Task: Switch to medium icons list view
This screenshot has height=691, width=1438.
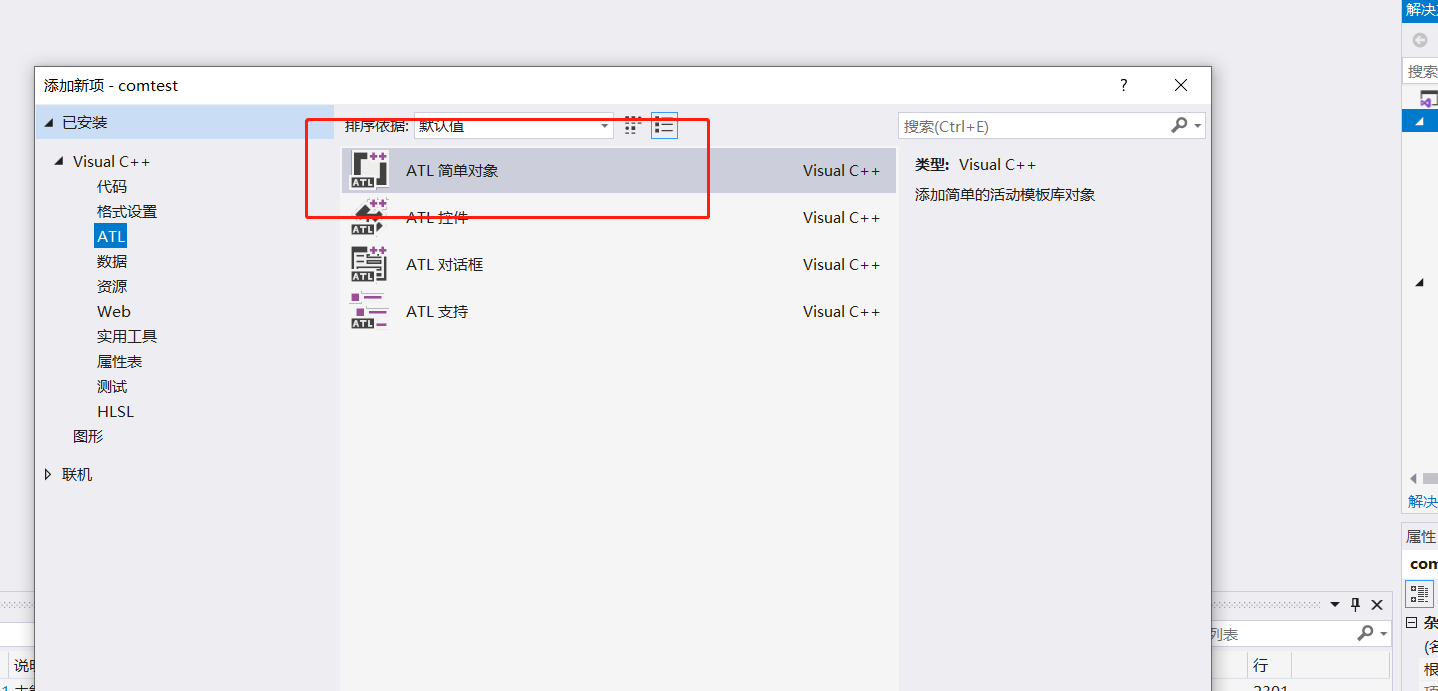Action: pyautogui.click(x=664, y=126)
